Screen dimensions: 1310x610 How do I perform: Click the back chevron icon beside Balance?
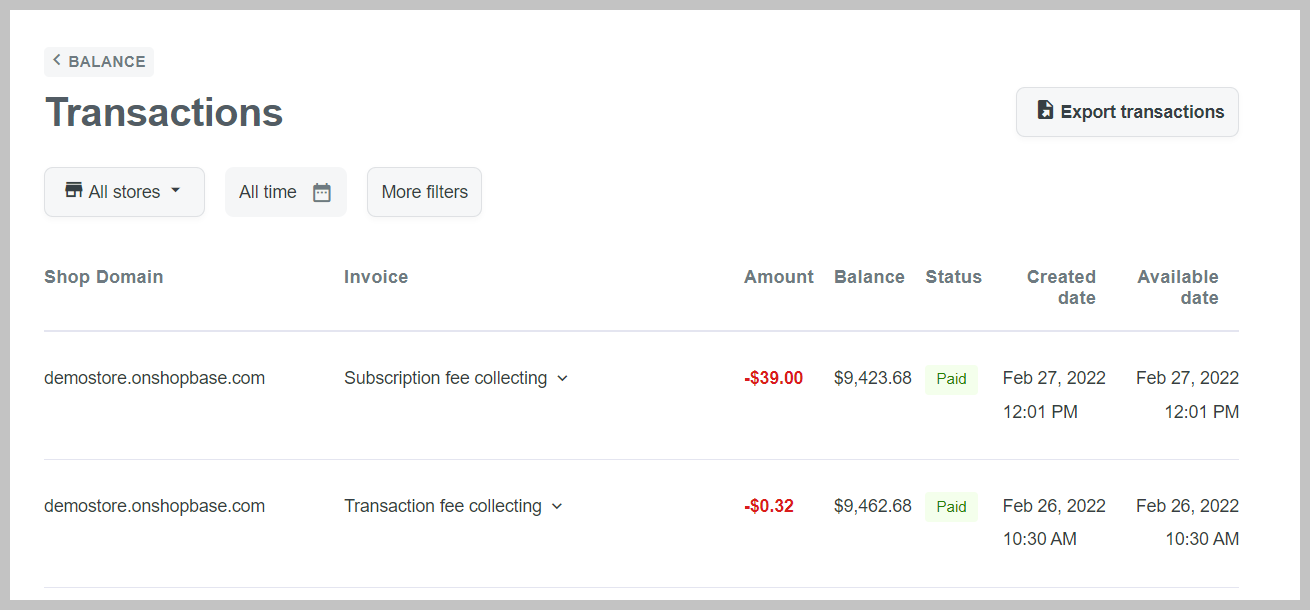point(57,61)
